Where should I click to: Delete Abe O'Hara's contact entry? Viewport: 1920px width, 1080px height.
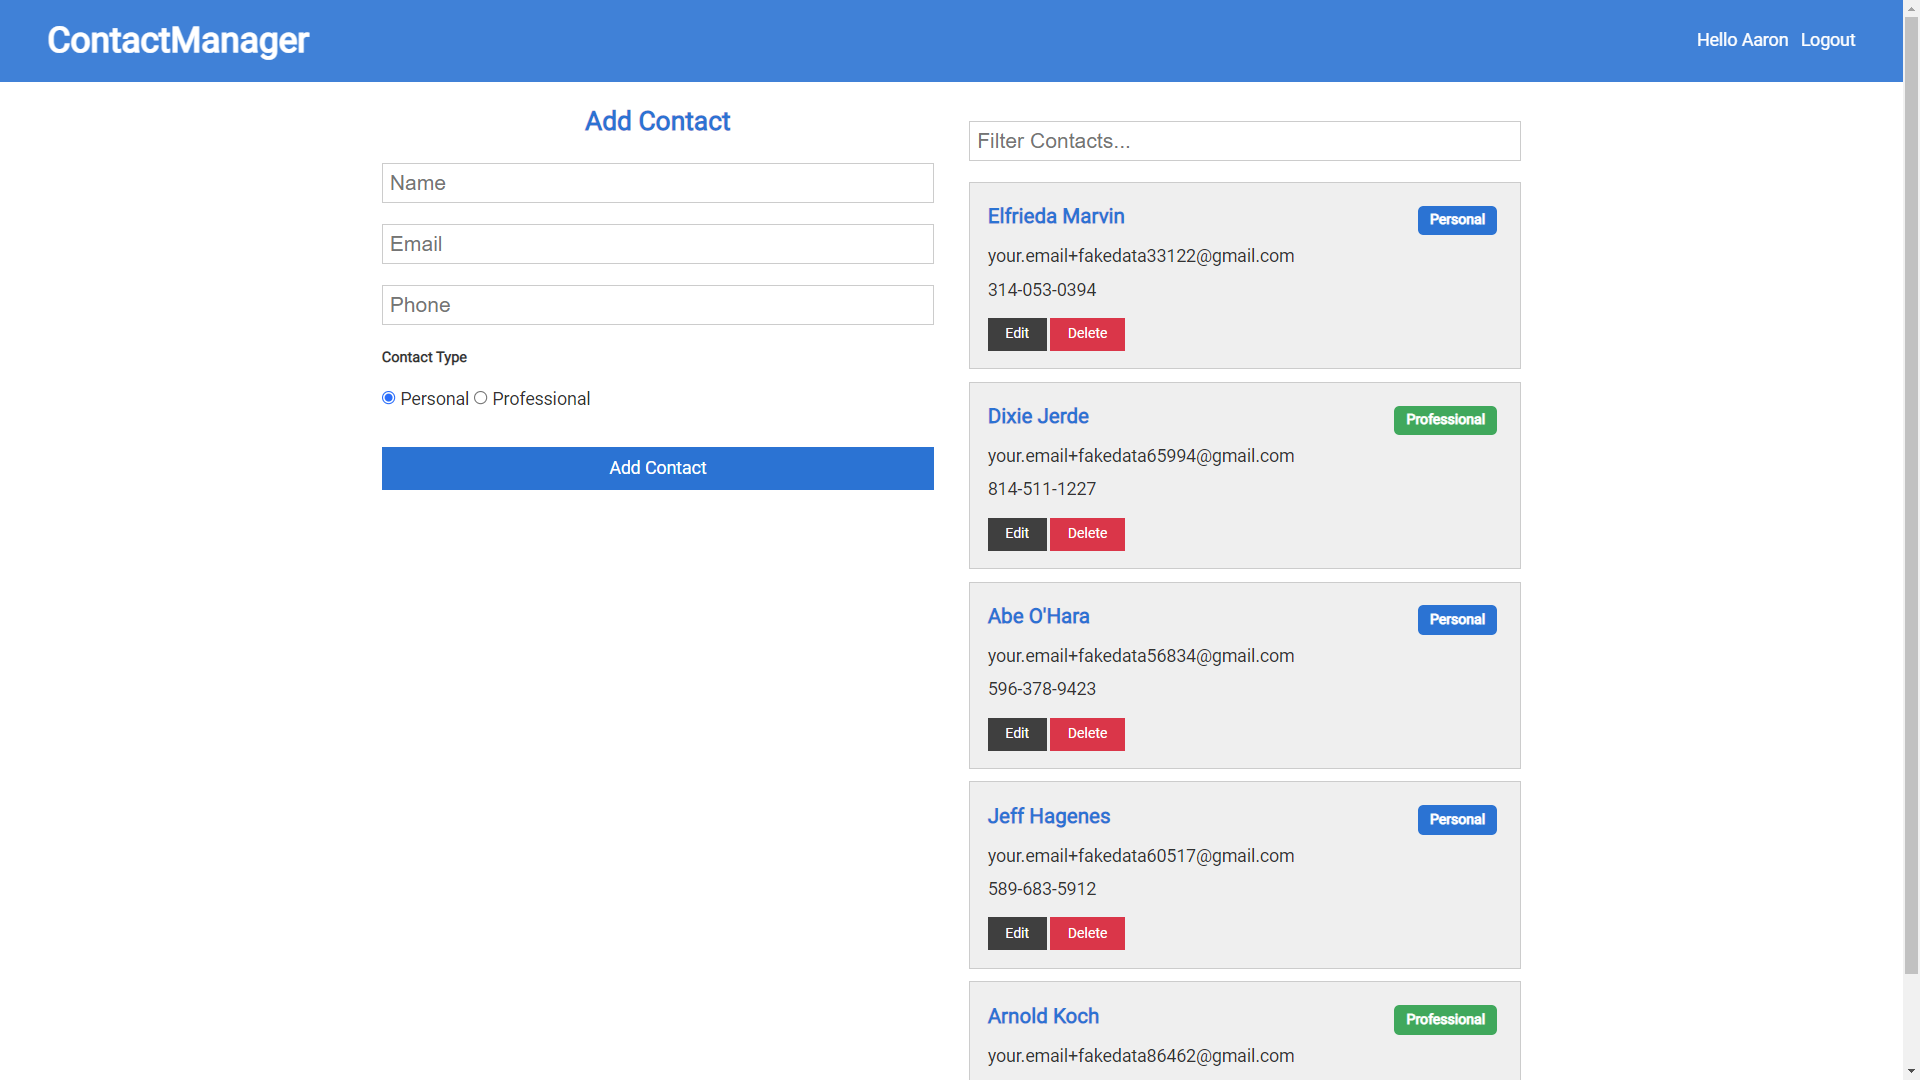[1086, 734]
